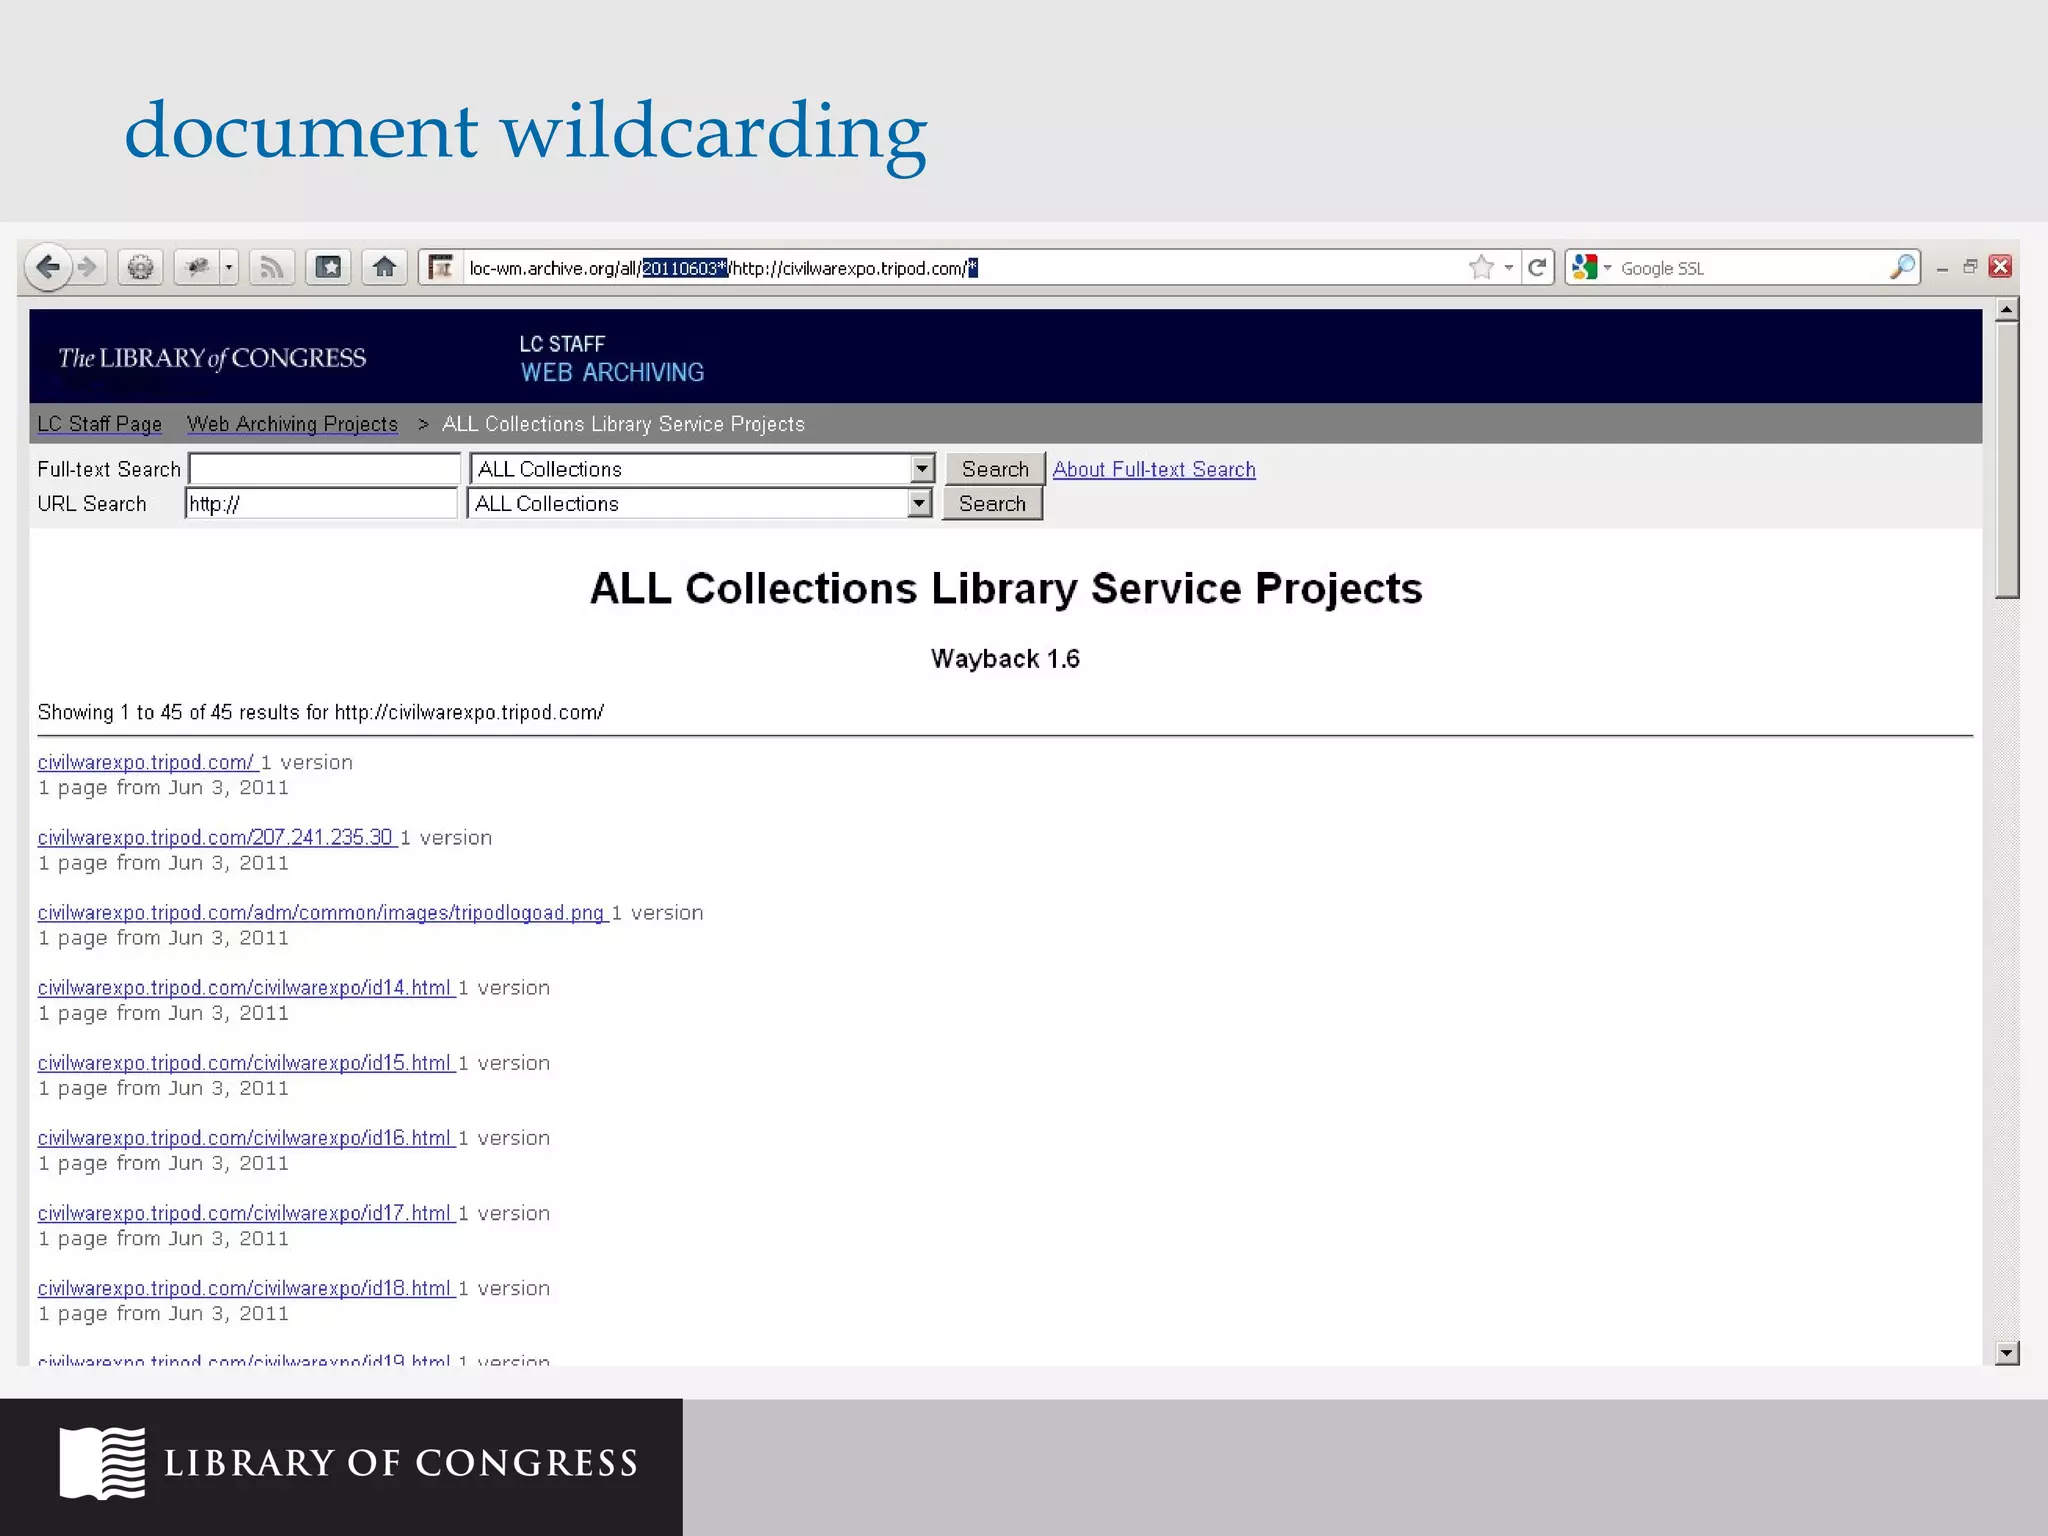Click in the address bar URL field
The width and height of the screenshot is (2048, 1536).
click(x=960, y=268)
